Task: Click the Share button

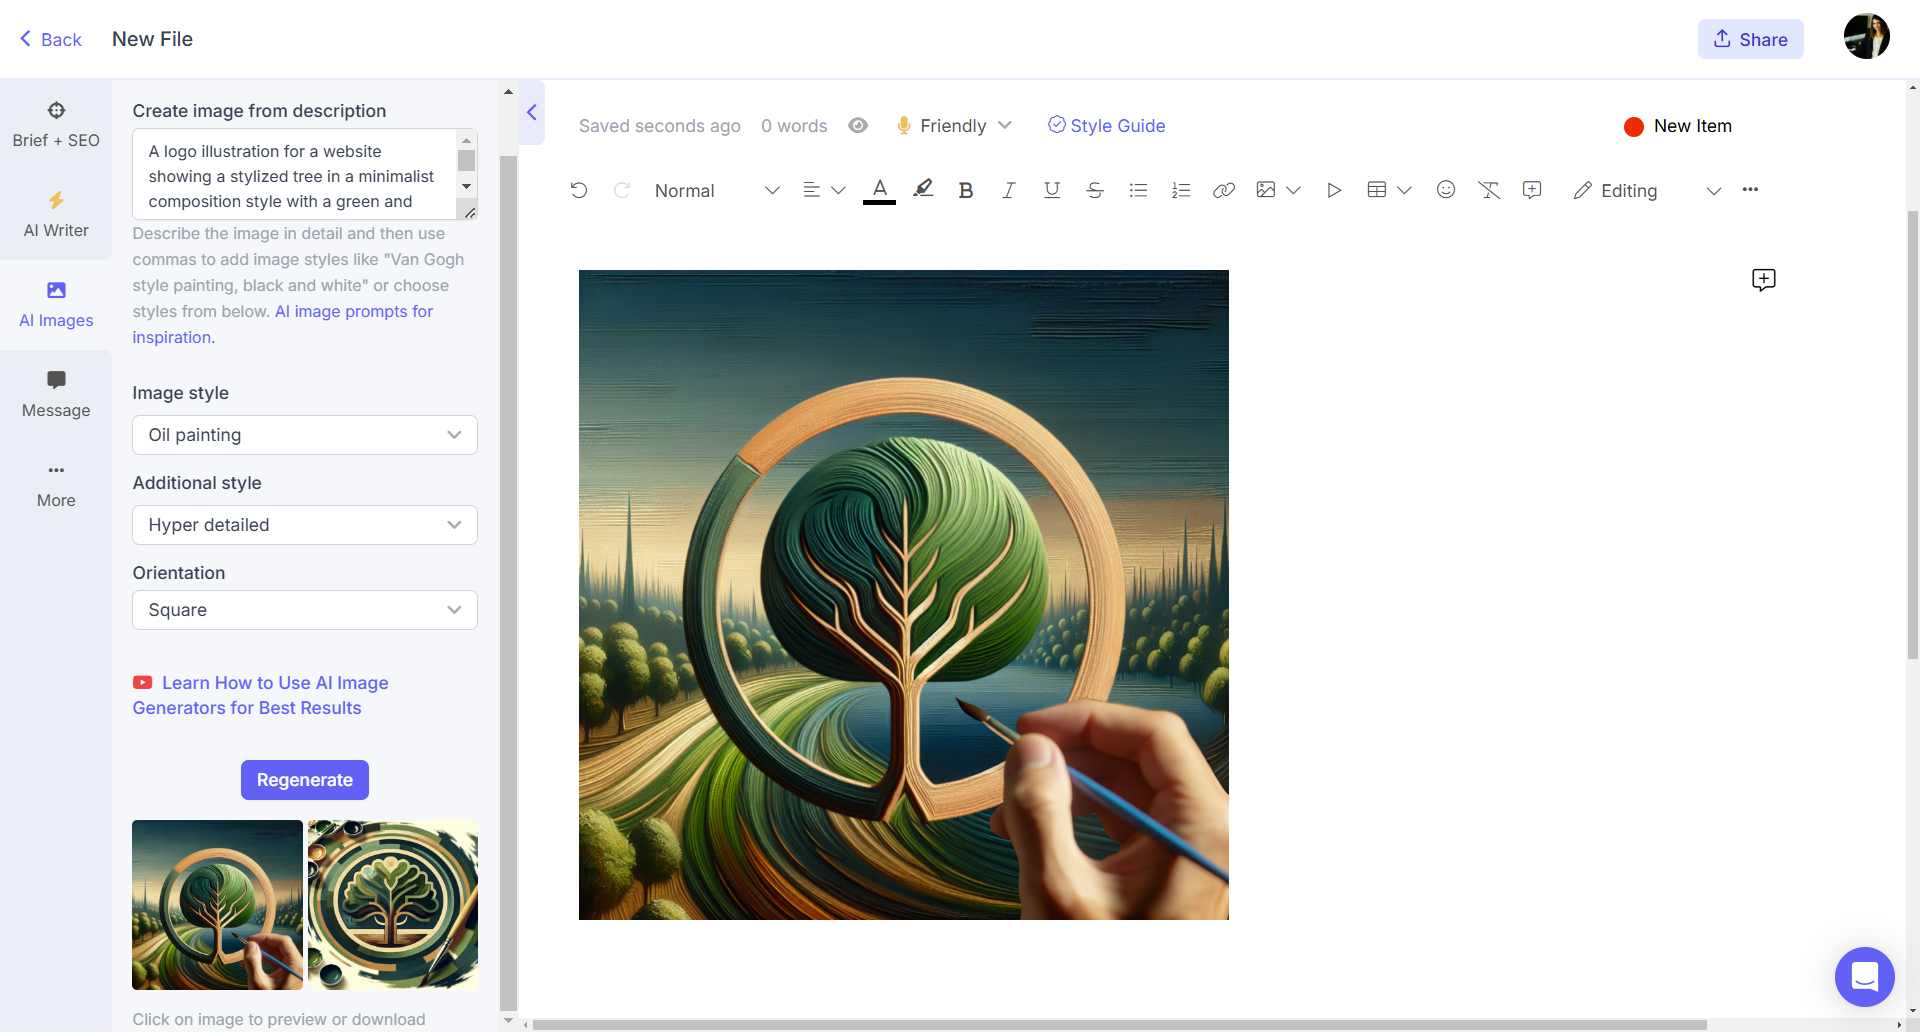Action: tap(1750, 39)
